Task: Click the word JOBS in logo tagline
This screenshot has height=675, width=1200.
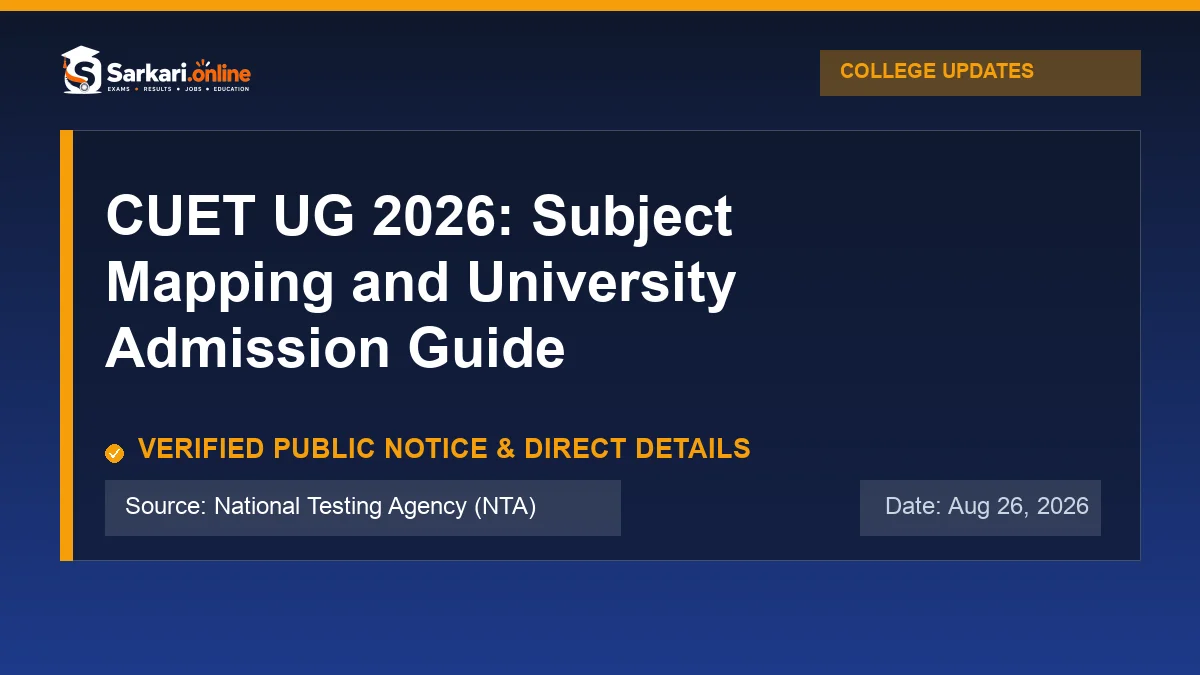Action: [x=193, y=89]
